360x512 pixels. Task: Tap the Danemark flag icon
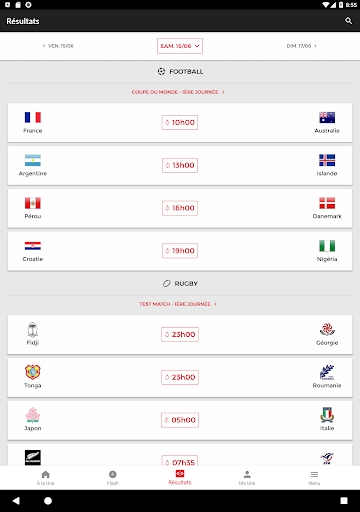pos(327,203)
